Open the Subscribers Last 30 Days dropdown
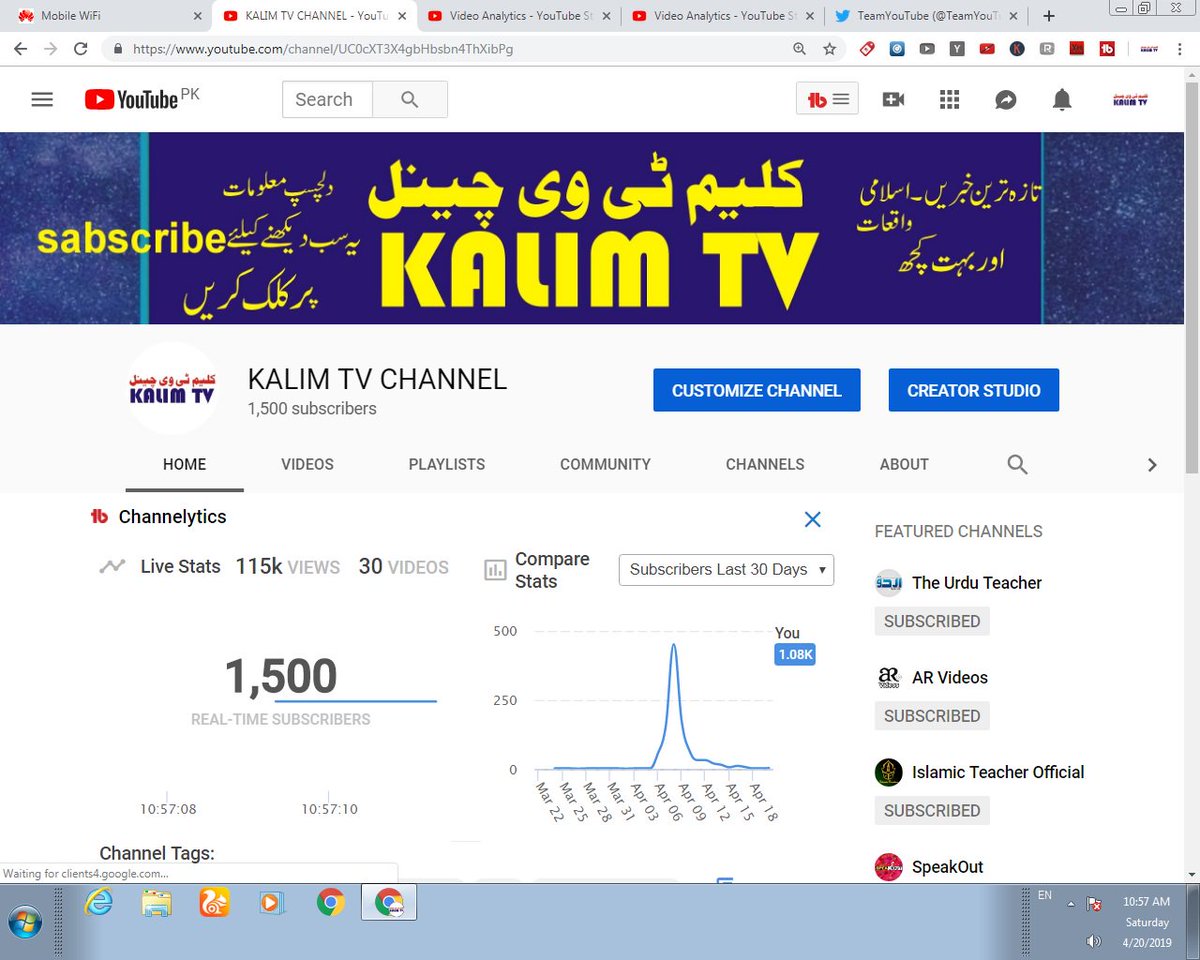Image resolution: width=1200 pixels, height=960 pixels. 726,569
